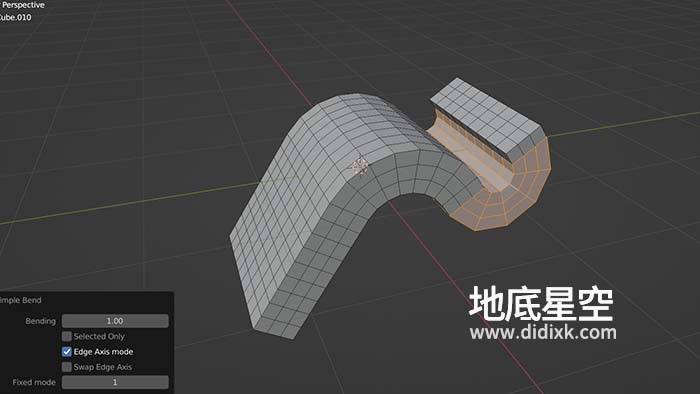This screenshot has width=700, height=394.
Task: Click the Simple Bend panel header
Action: tap(21, 300)
